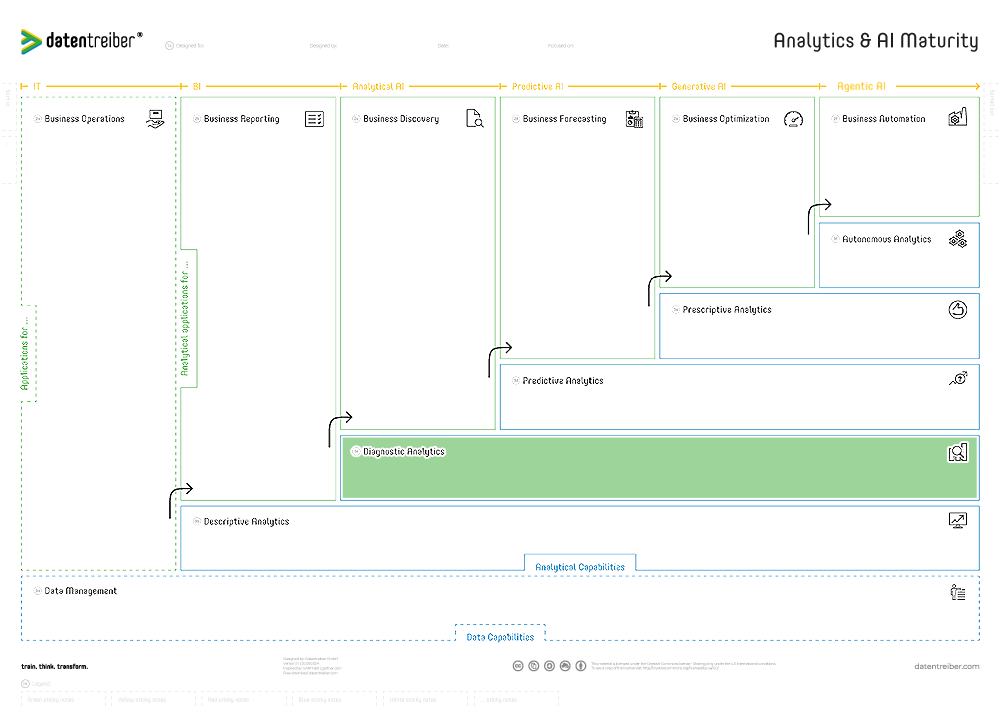Click the datentreiber arrow logo
Screen dimensions: 1000x707
pyautogui.click(x=31, y=41)
